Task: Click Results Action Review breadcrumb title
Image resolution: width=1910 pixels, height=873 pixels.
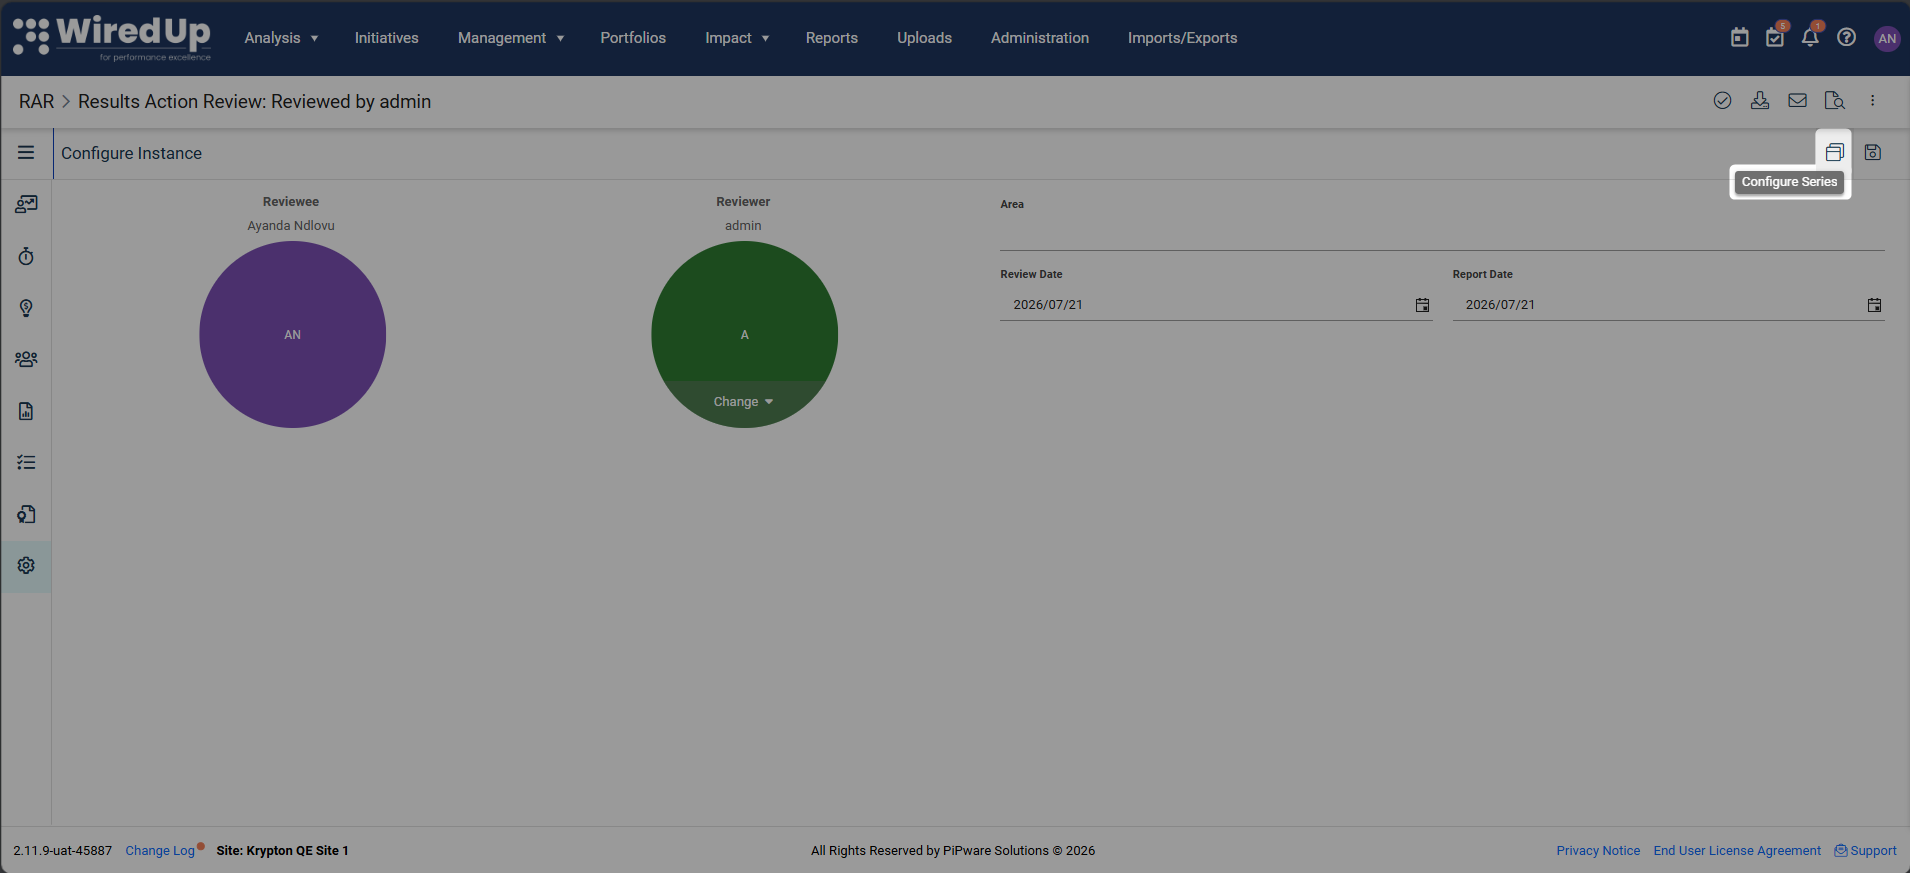Action: click(x=255, y=102)
